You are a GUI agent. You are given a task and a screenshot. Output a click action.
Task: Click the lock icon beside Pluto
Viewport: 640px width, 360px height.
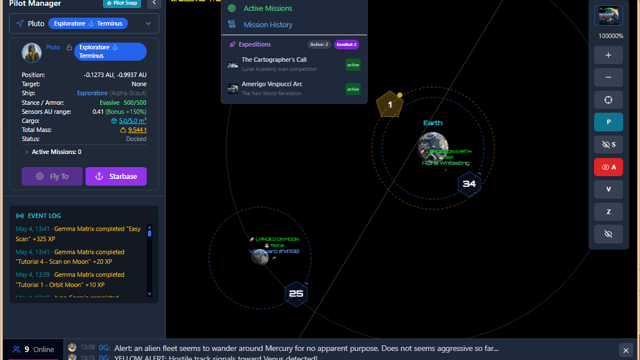tap(69, 48)
